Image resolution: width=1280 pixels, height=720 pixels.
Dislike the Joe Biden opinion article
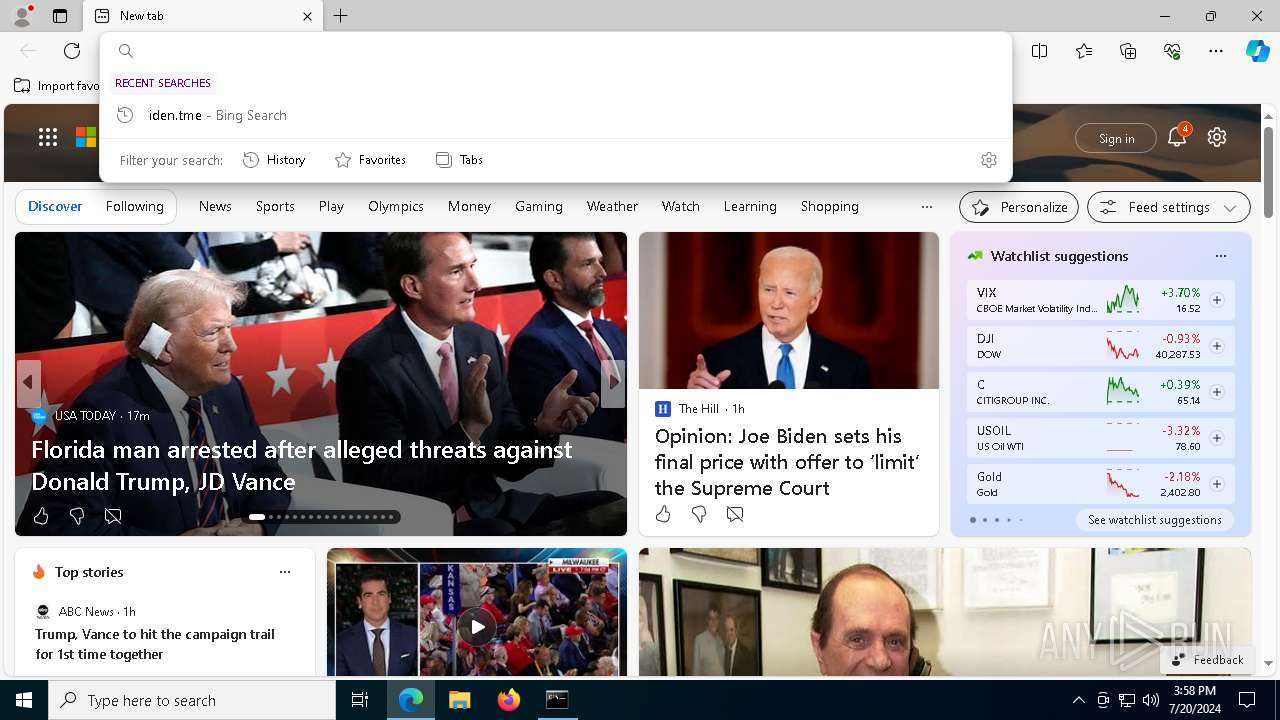point(699,514)
